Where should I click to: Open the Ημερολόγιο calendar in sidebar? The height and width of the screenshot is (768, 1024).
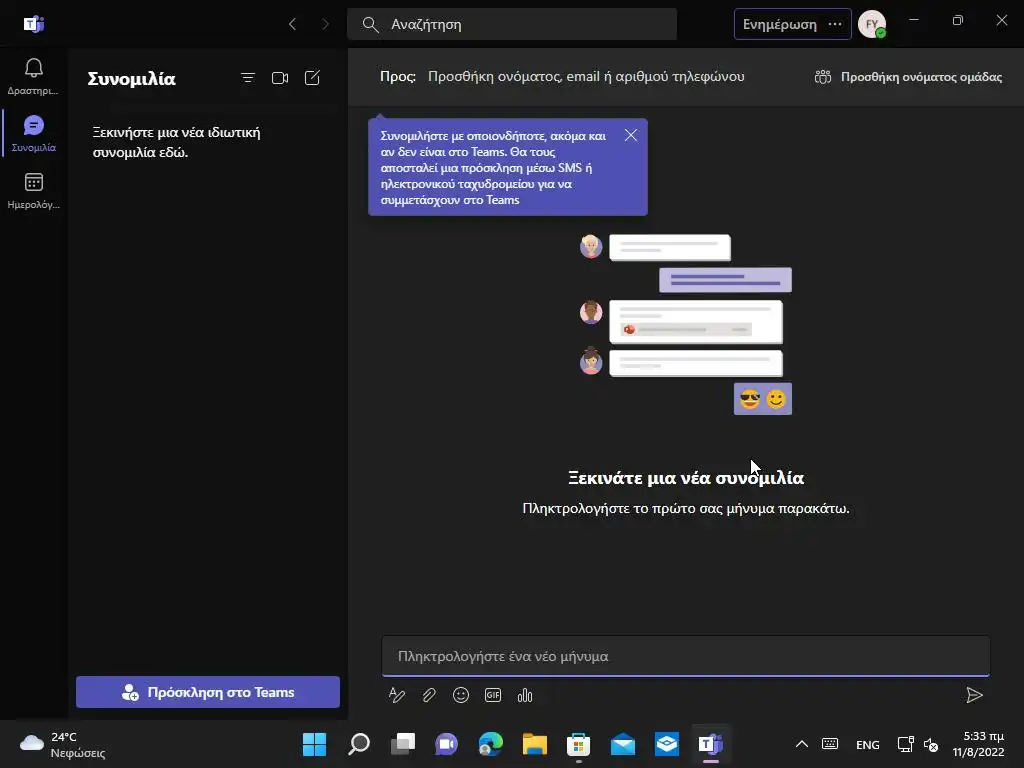(33, 191)
